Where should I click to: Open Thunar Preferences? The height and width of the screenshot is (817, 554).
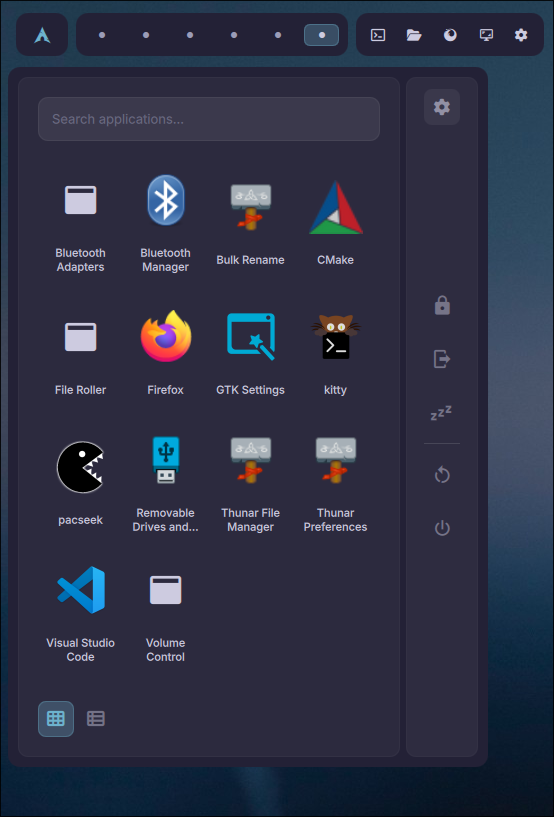(x=335, y=485)
